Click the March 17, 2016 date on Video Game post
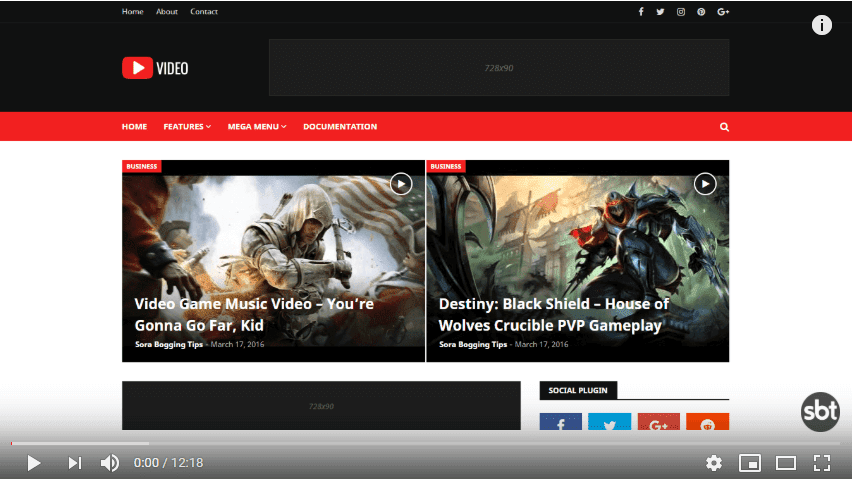The height and width of the screenshot is (479, 852). tap(237, 344)
